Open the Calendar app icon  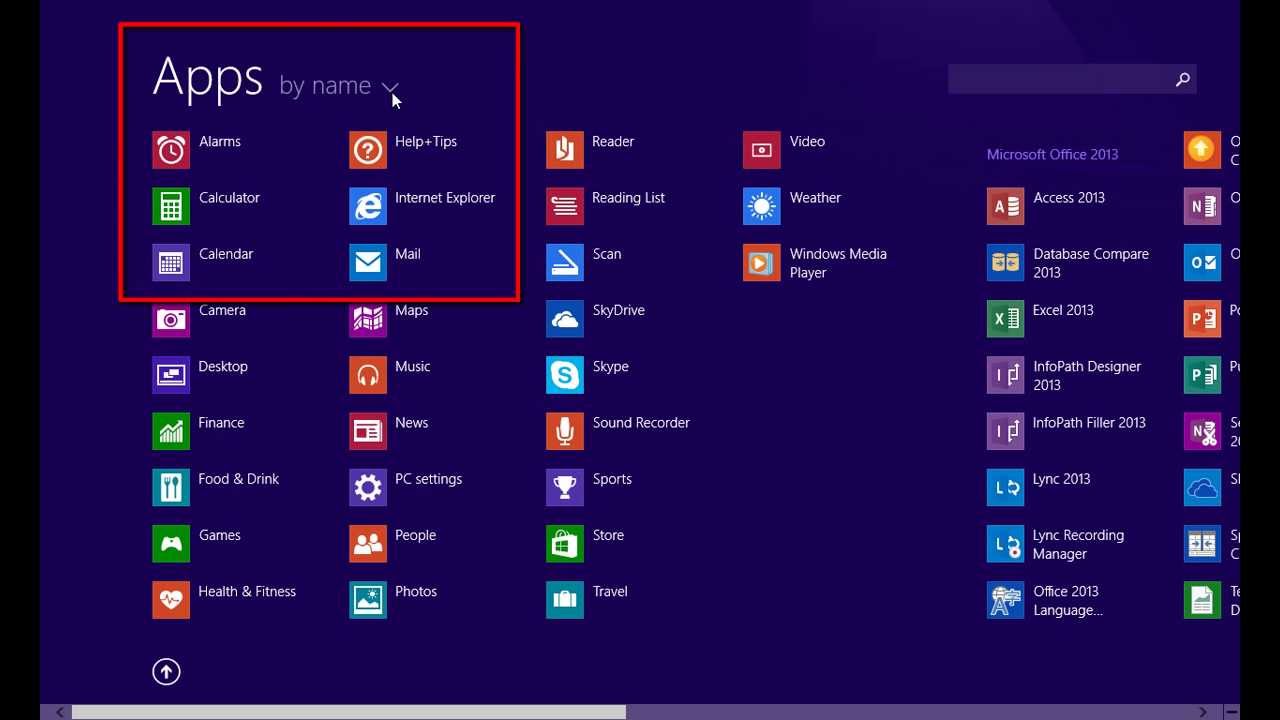point(171,263)
